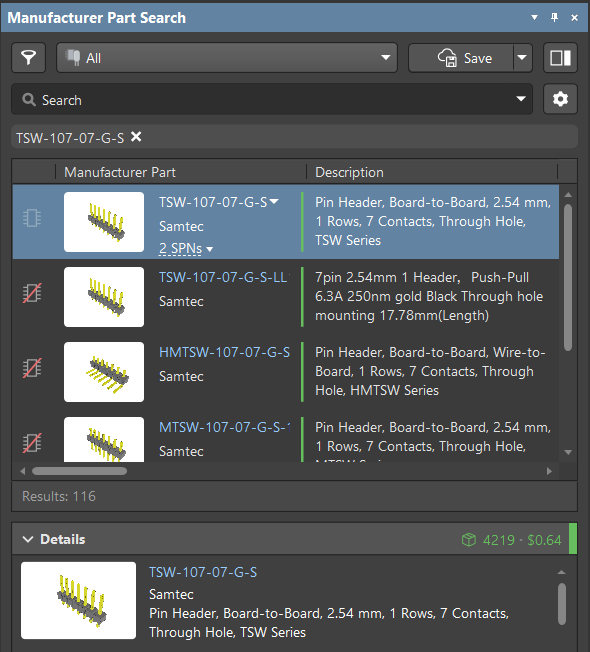This screenshot has height=652, width=590.
Task: Select TSW-107-07-G-S-LL part thumbnail
Action: (104, 297)
